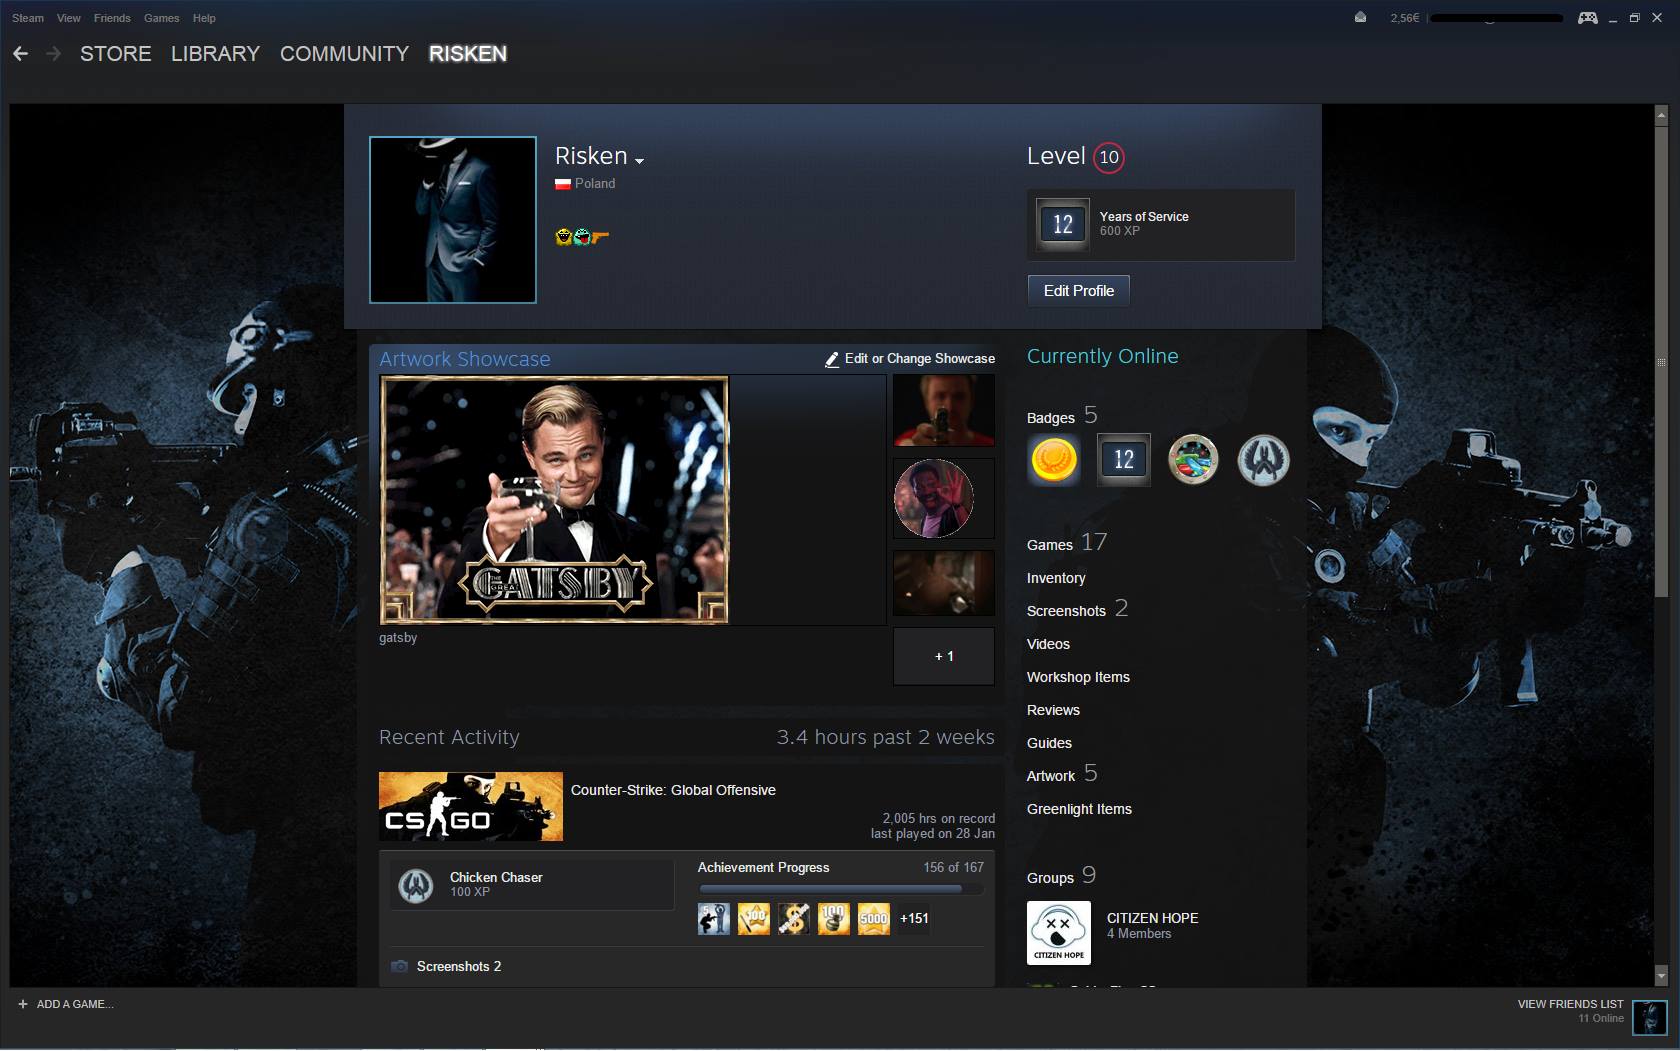Click the pencil Edit Showcase icon
The height and width of the screenshot is (1051, 1680).
(831, 359)
